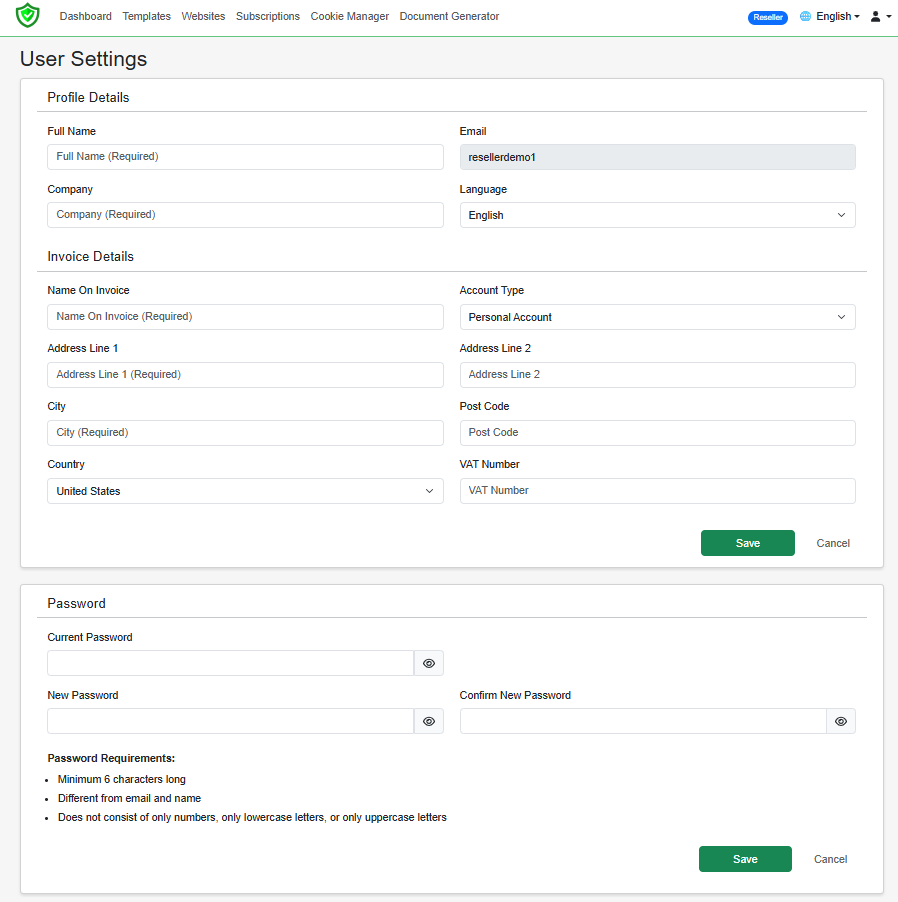Open the user account profile icon menu
Screen dimensions: 898x902
coord(881,16)
